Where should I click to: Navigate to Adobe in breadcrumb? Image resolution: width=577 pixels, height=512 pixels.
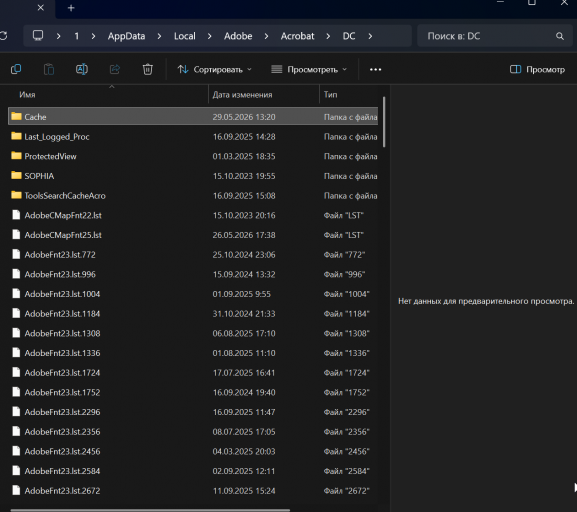pyautogui.click(x=238, y=36)
